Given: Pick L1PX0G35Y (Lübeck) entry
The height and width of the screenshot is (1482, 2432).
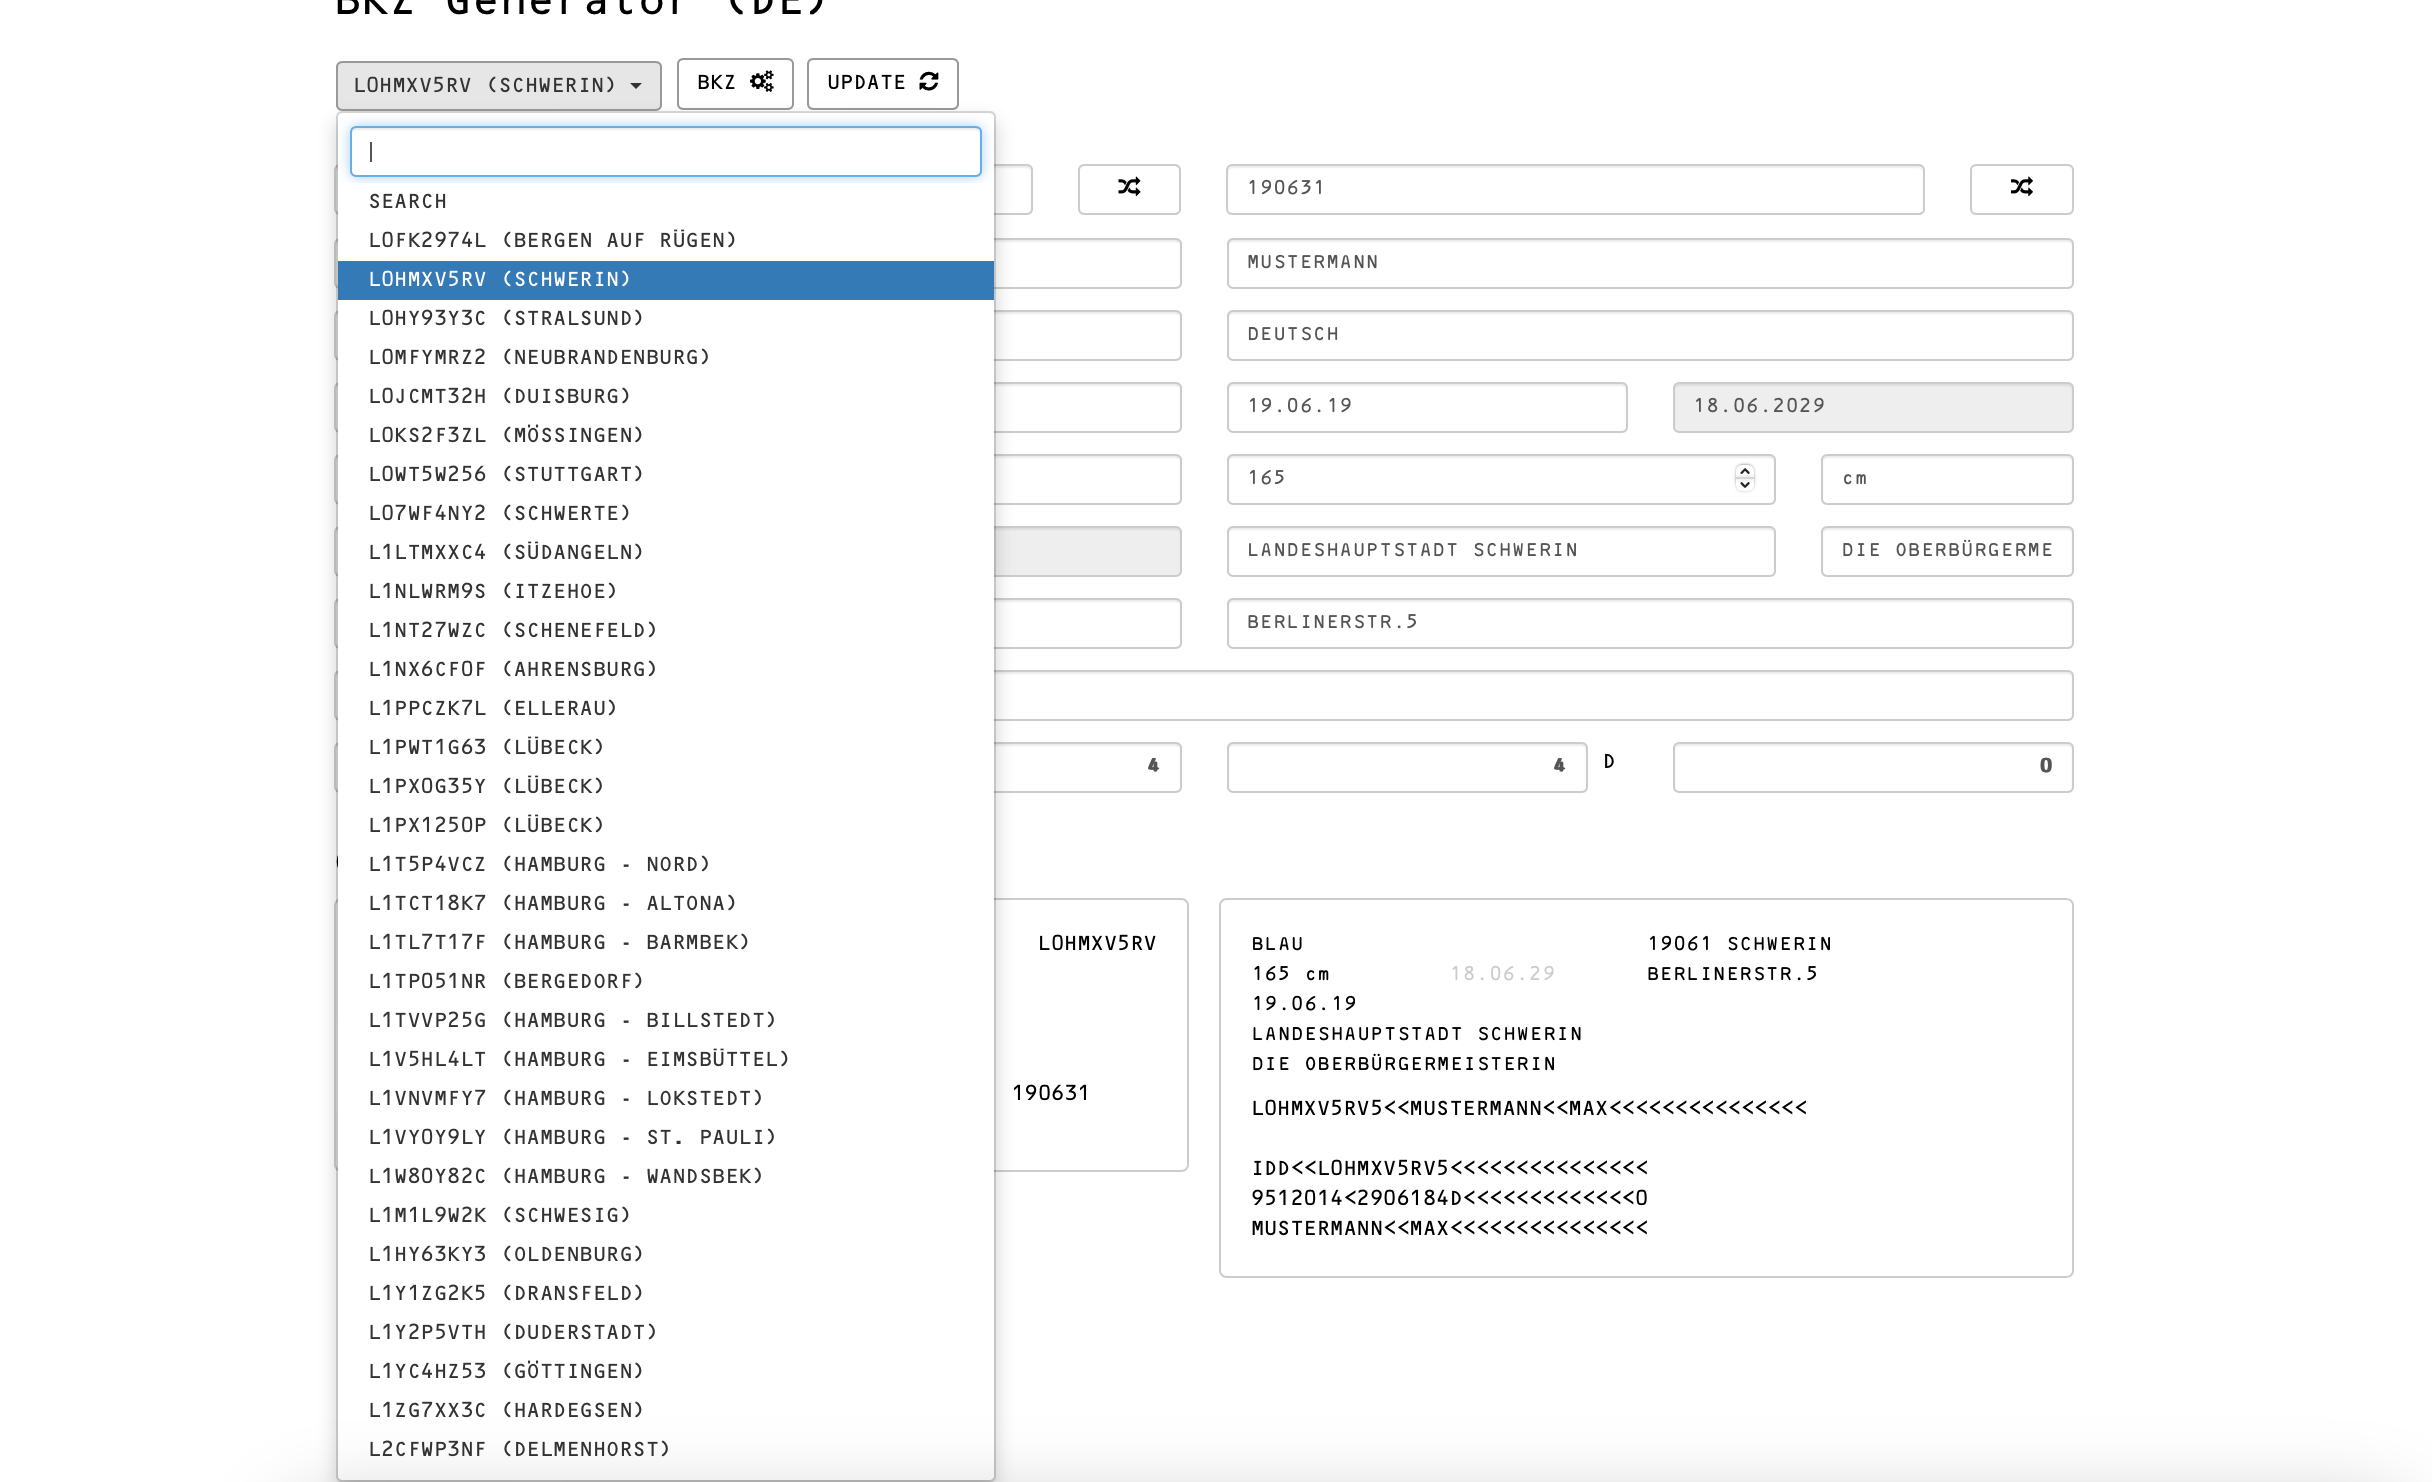Looking at the screenshot, I should click(x=665, y=786).
